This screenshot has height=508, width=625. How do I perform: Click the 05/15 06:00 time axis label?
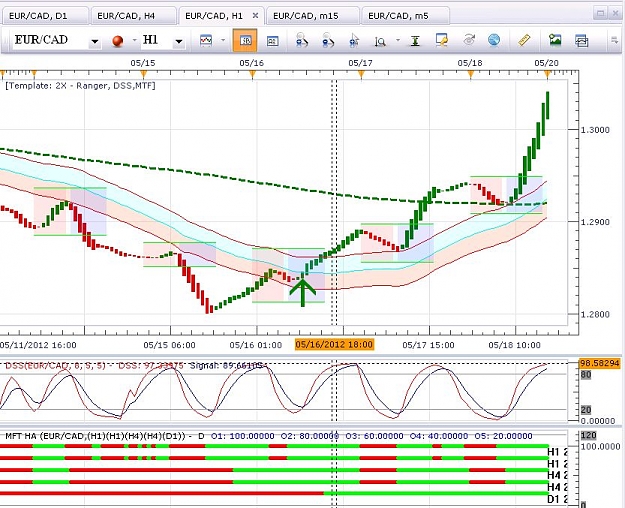pyautogui.click(x=169, y=345)
